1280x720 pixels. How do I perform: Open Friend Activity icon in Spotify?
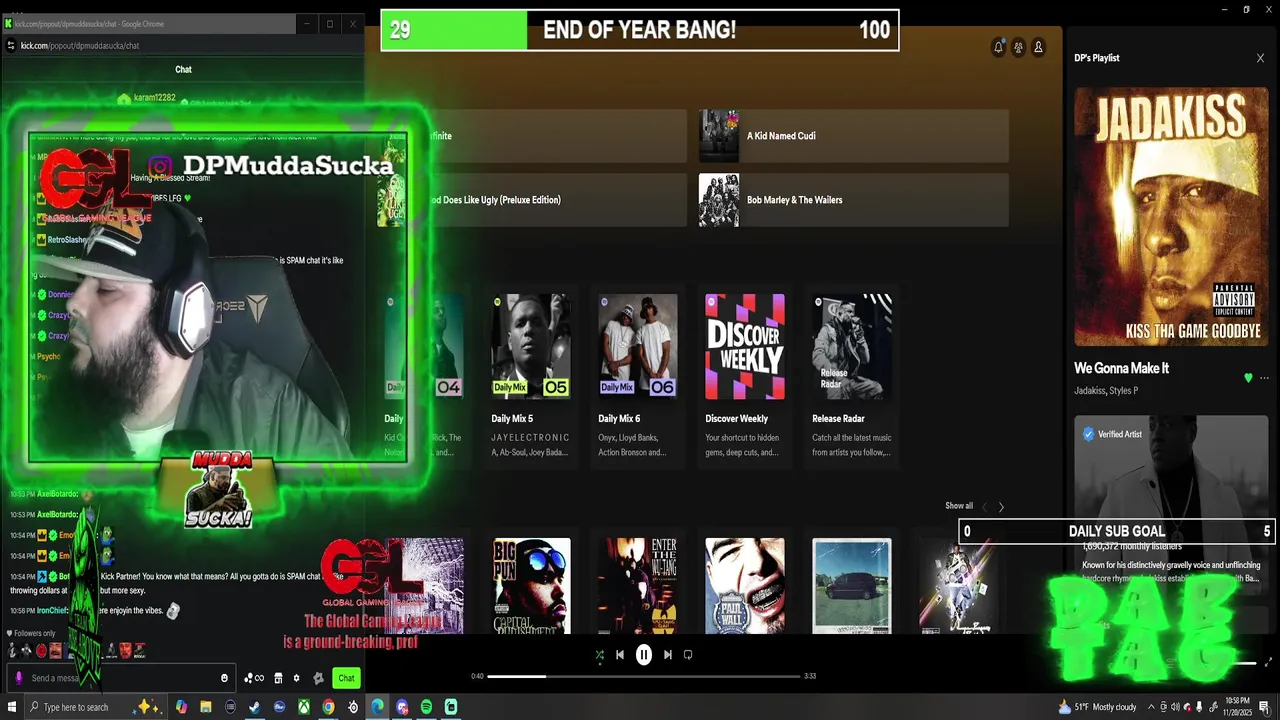[x=1018, y=47]
